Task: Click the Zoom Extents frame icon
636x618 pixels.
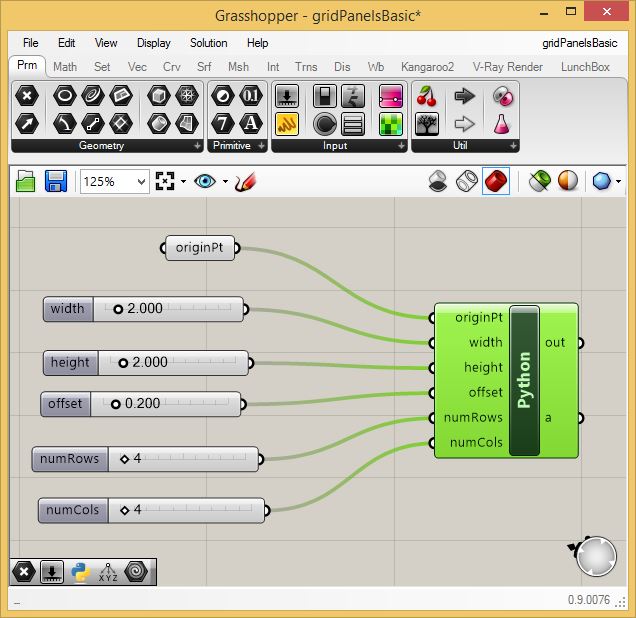Action: [165, 181]
